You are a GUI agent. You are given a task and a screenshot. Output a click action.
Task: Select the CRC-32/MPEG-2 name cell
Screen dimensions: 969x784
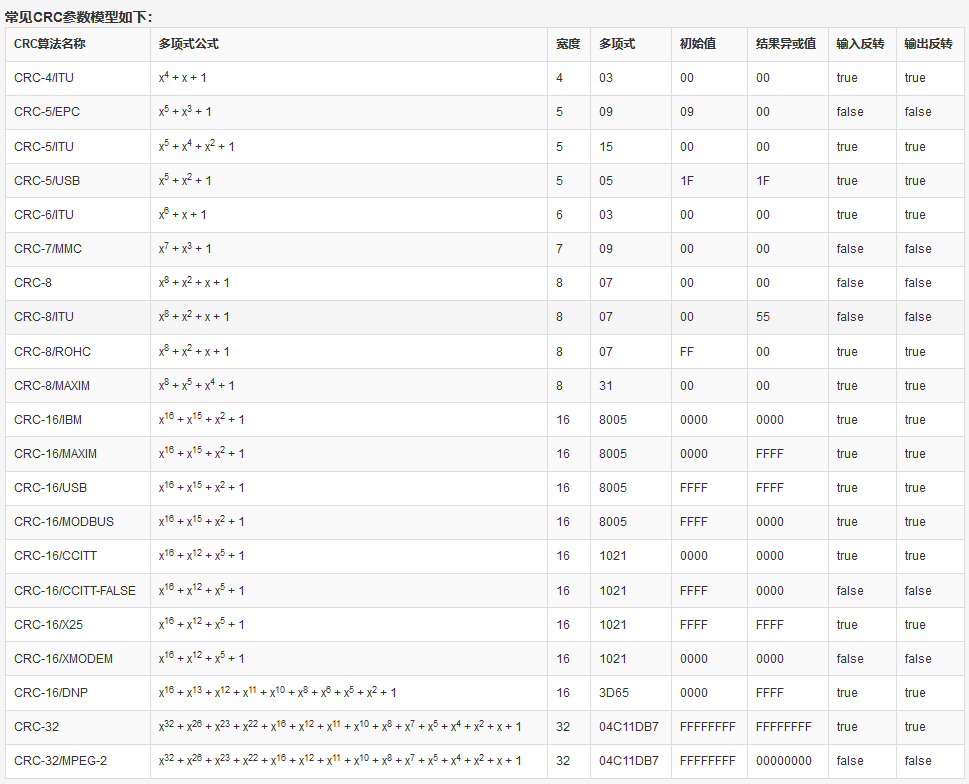60,761
